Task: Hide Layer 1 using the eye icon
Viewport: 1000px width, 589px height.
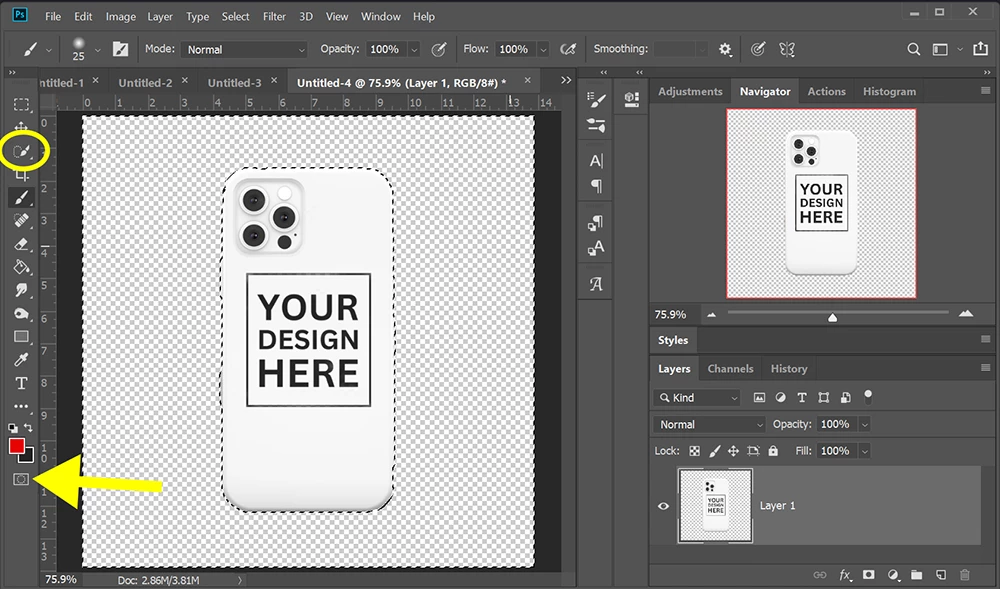Action: pos(663,506)
